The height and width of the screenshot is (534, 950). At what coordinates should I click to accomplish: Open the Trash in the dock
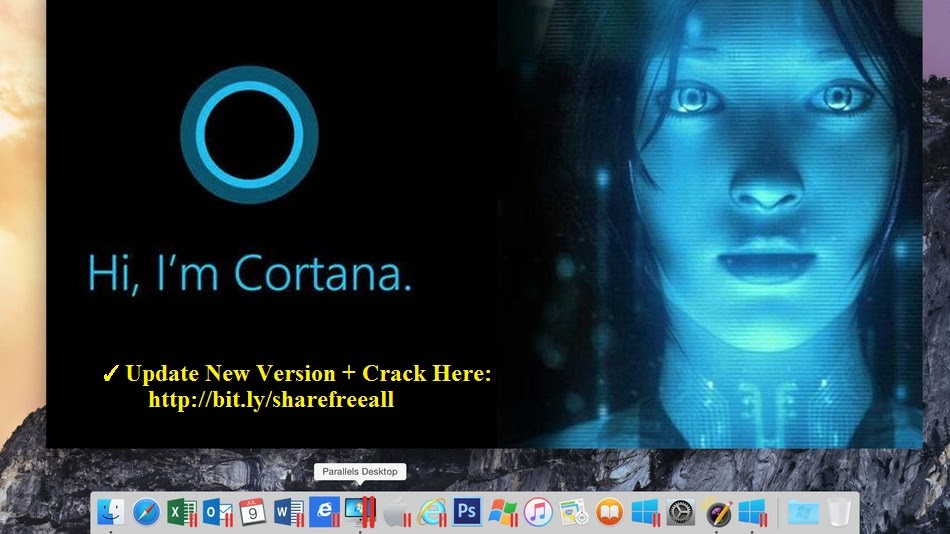pyautogui.click(x=839, y=512)
